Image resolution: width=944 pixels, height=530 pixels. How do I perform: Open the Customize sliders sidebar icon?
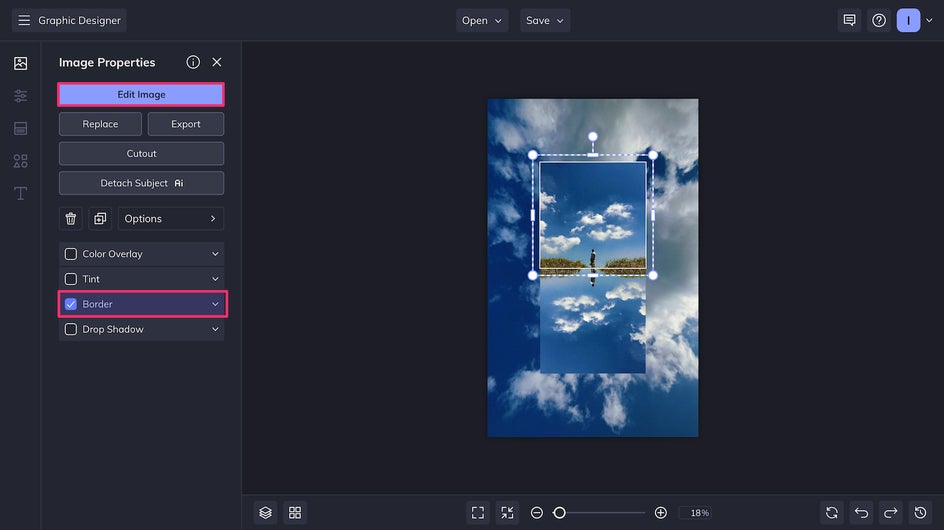click(20, 96)
